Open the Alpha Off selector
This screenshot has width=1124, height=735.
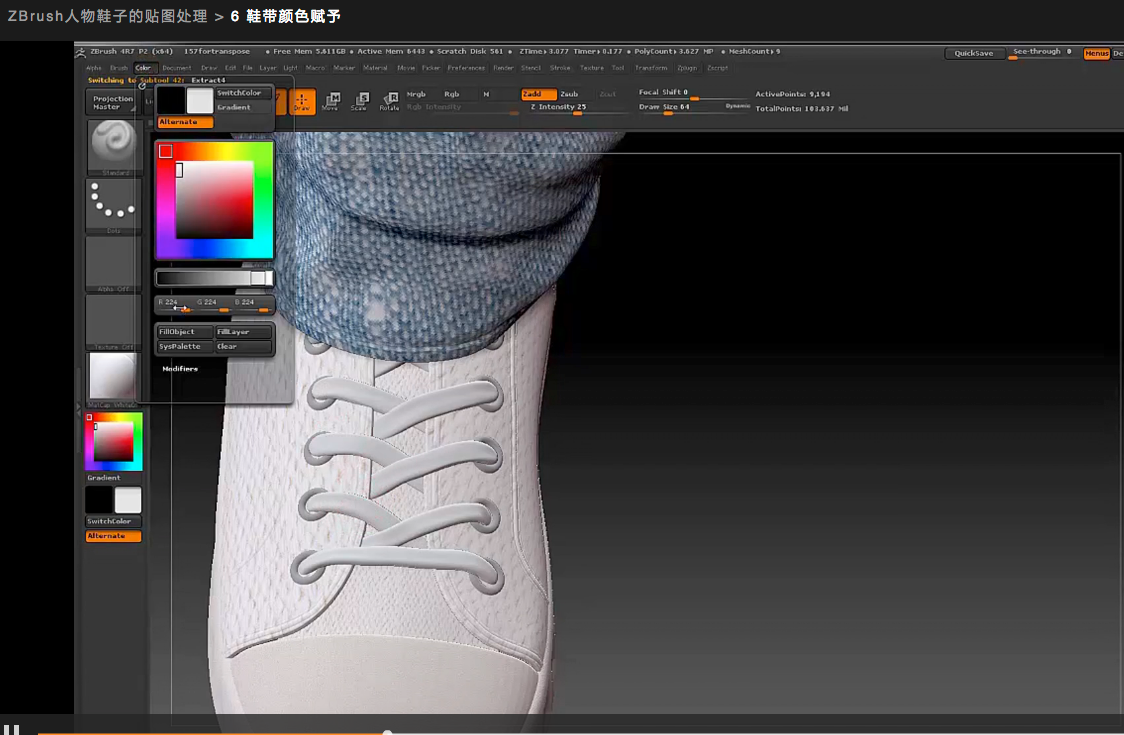click(113, 264)
